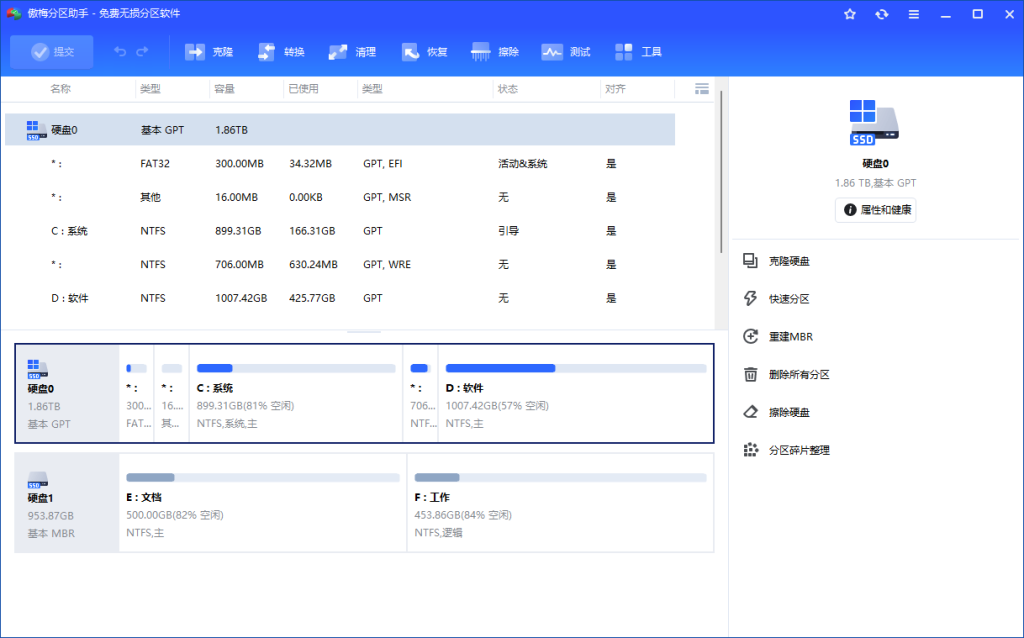
Task: Choose Clone Disk (克隆硬盘) in side panel
Action: (788, 261)
